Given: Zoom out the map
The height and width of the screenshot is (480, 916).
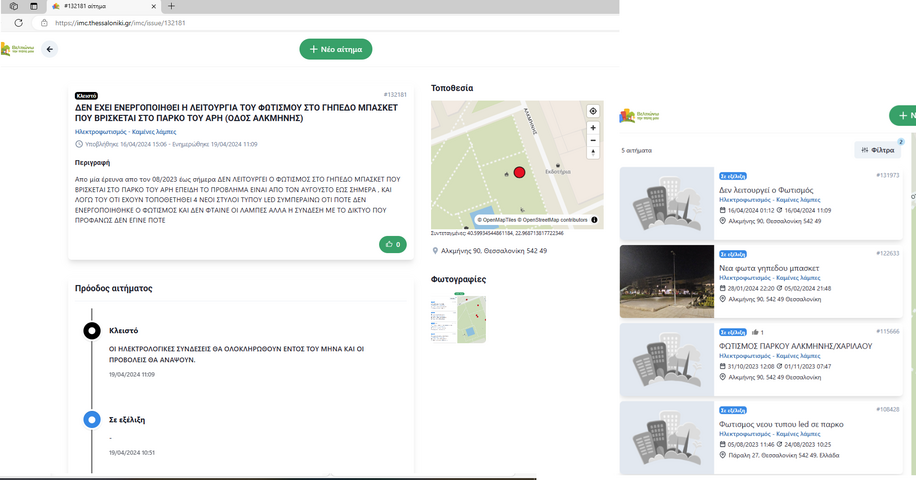Looking at the screenshot, I should (593, 140).
